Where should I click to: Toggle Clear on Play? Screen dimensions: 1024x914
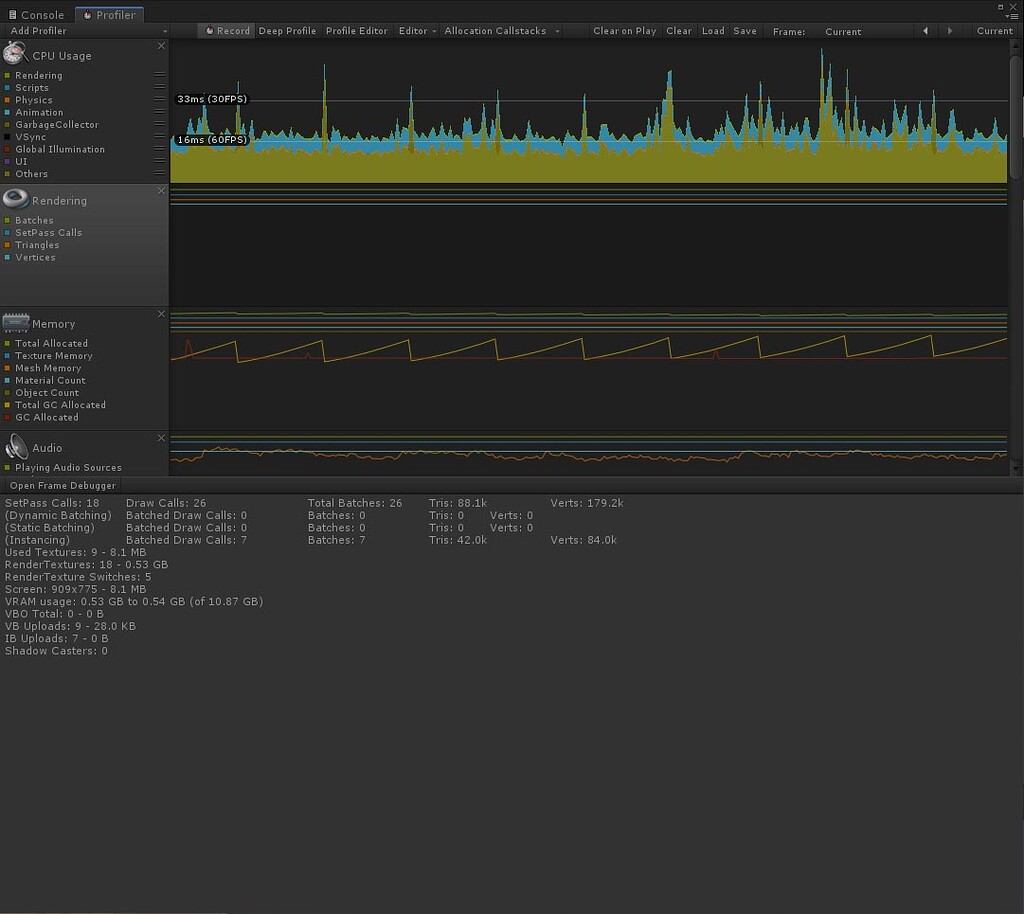click(x=624, y=30)
